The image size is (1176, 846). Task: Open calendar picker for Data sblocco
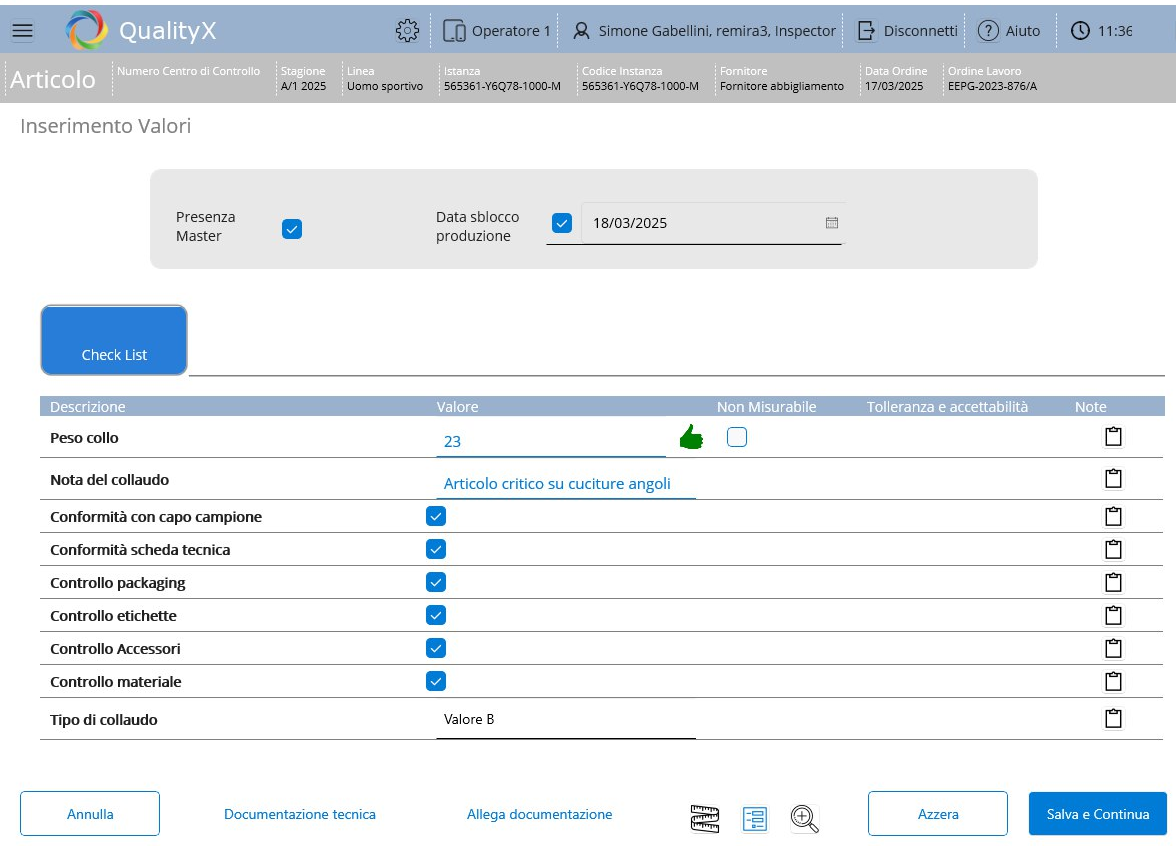click(x=831, y=223)
